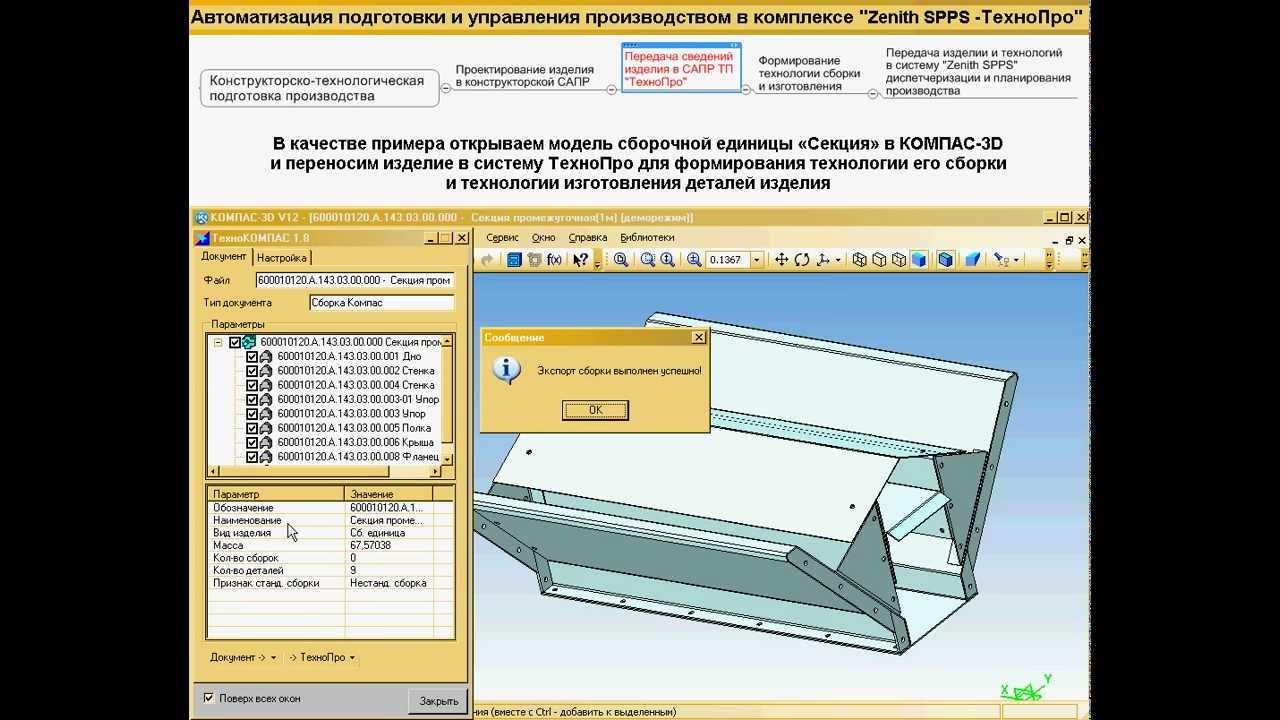Uncheck the 005 Полка part checkbox
1280x720 pixels.
251,428
